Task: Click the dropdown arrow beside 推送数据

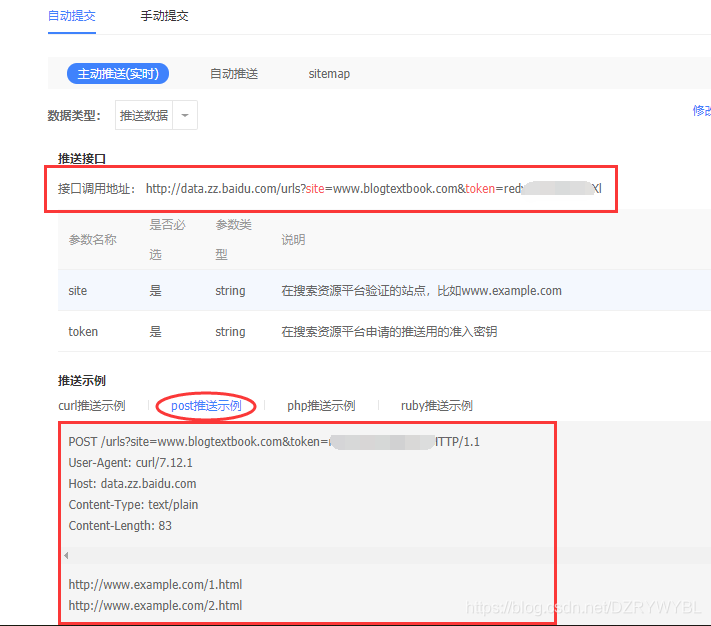Action: click(185, 115)
